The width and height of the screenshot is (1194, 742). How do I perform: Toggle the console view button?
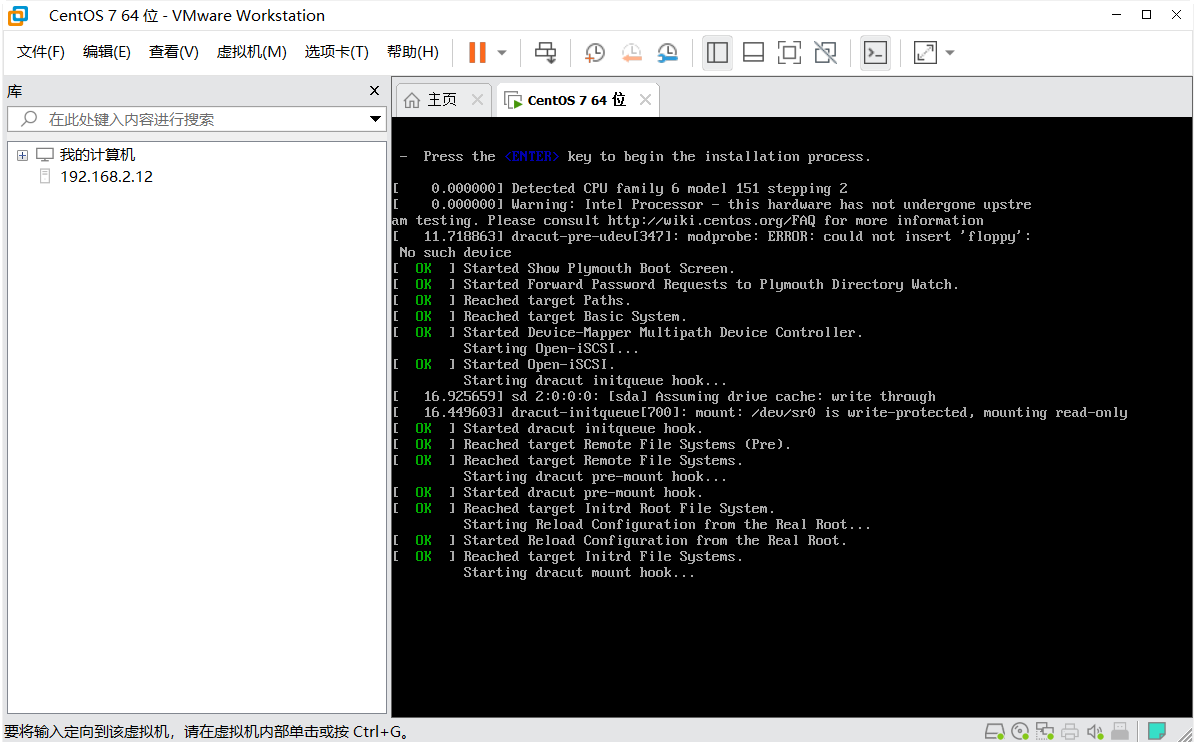coord(875,52)
